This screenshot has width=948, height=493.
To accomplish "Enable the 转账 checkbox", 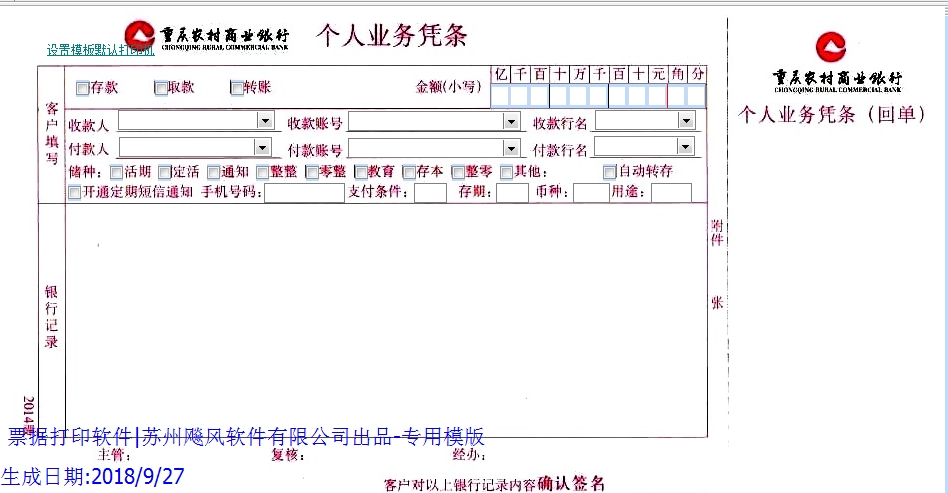I will (x=237, y=88).
